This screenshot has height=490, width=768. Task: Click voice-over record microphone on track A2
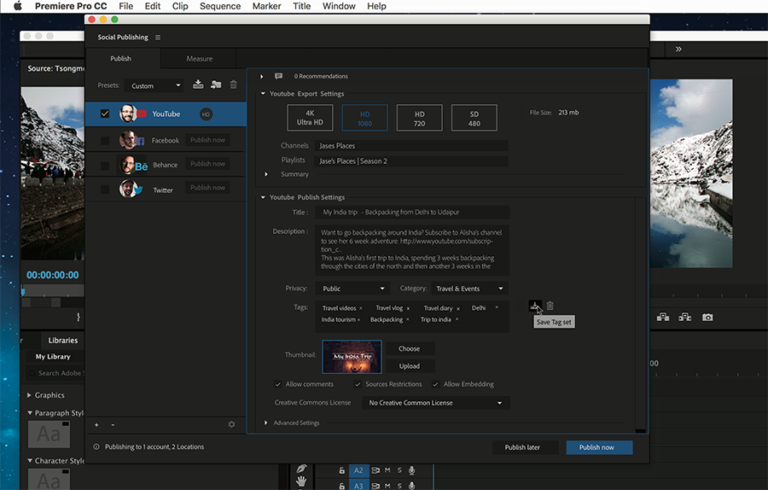(x=412, y=470)
